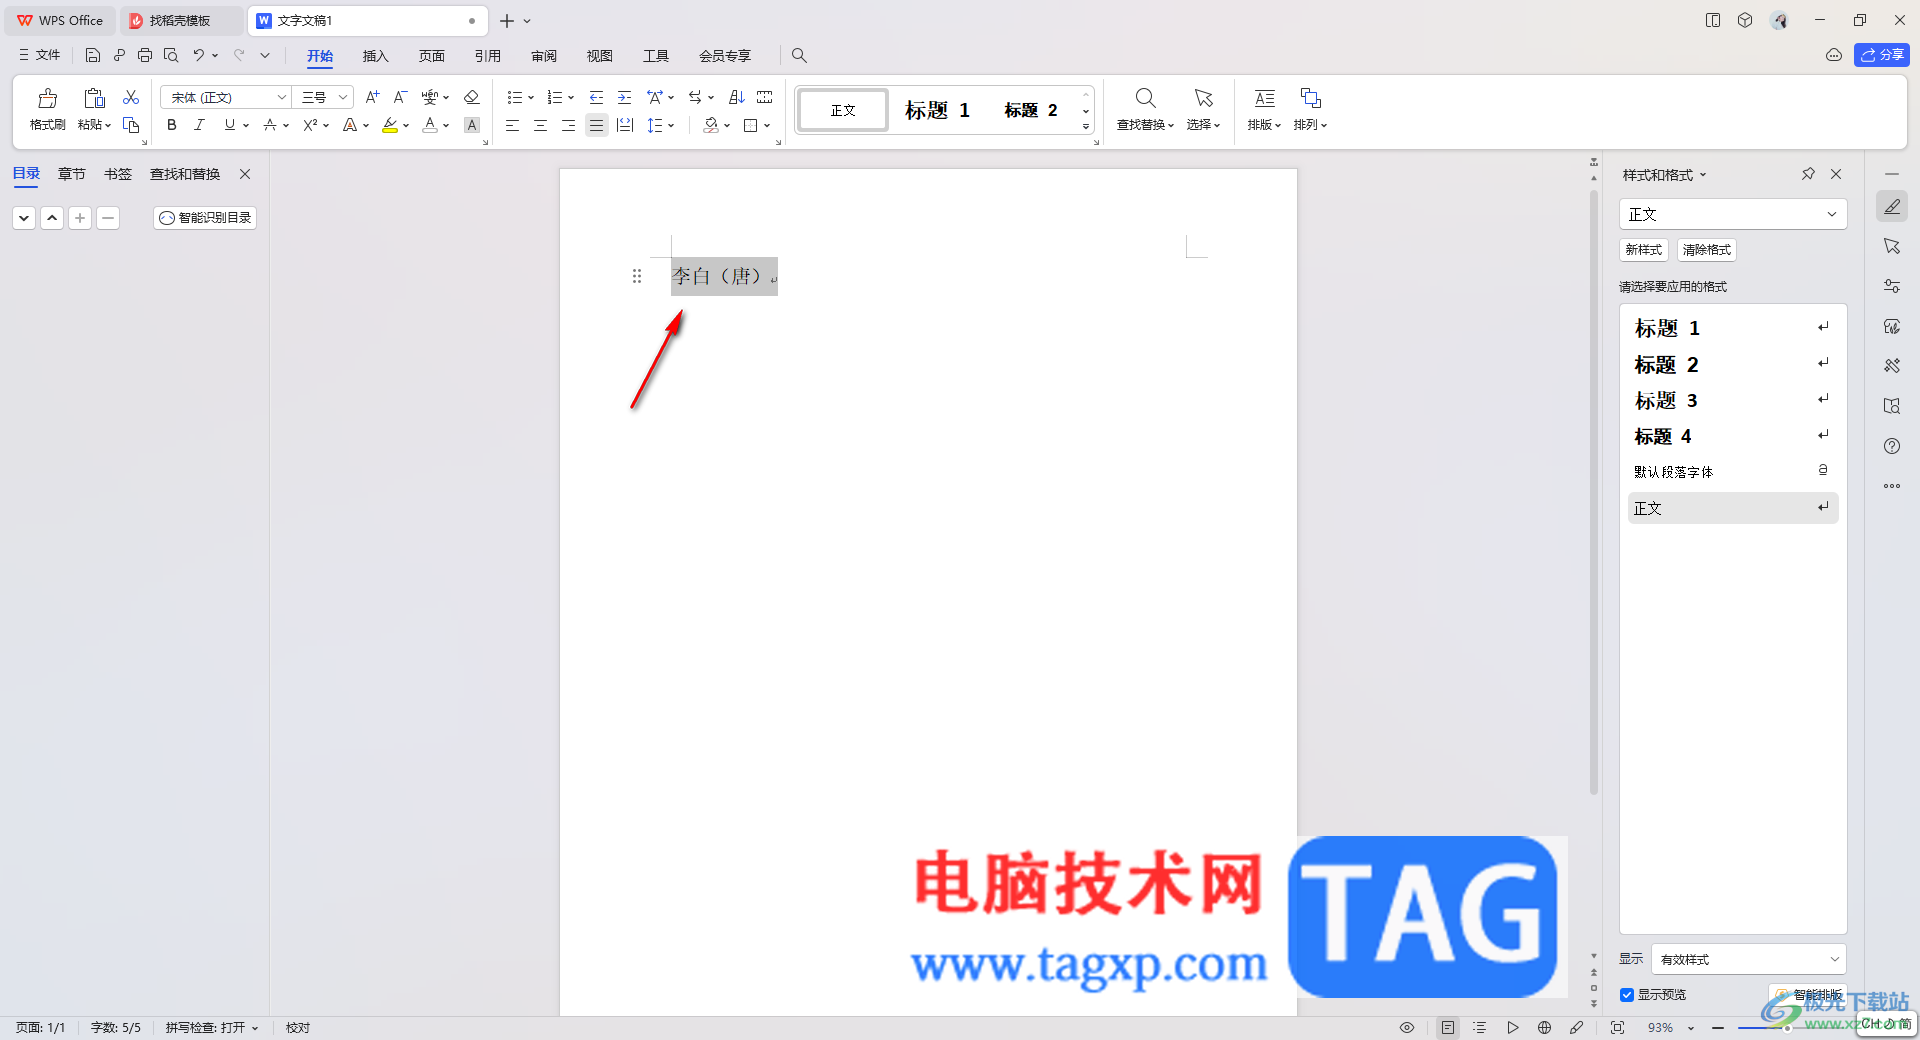The image size is (1920, 1040).
Task: Decrease font size with A- icon
Action: pyautogui.click(x=400, y=97)
